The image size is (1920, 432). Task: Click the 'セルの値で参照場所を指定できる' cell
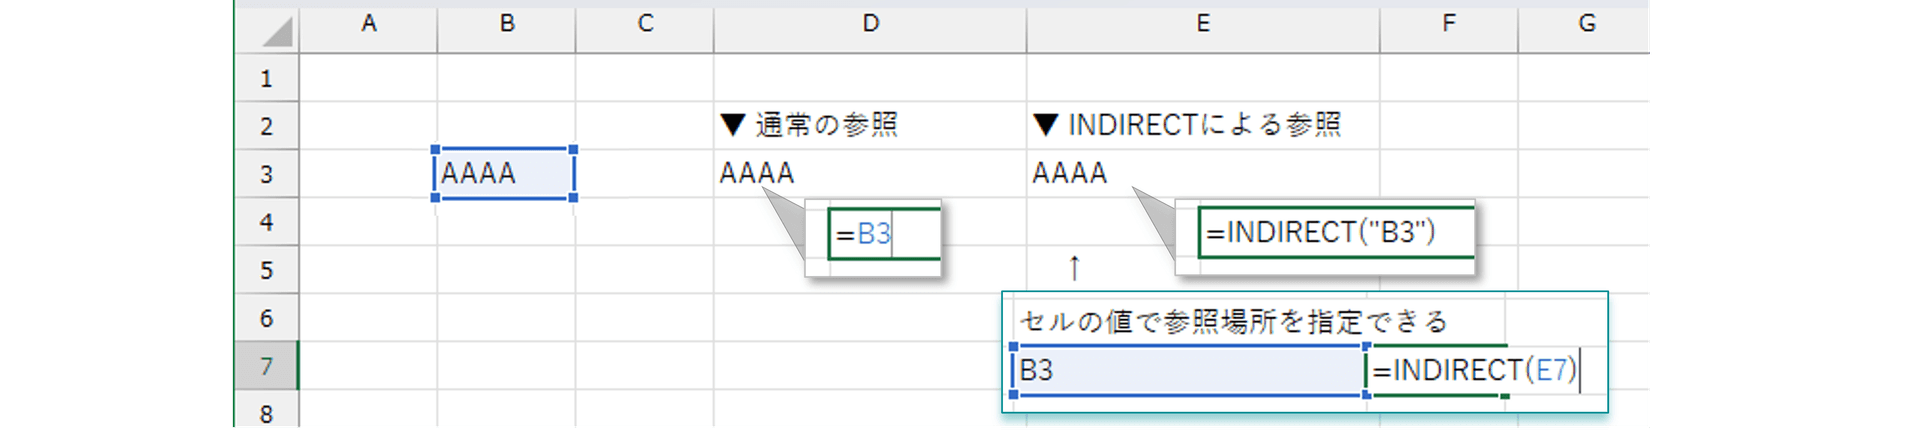1233,321
